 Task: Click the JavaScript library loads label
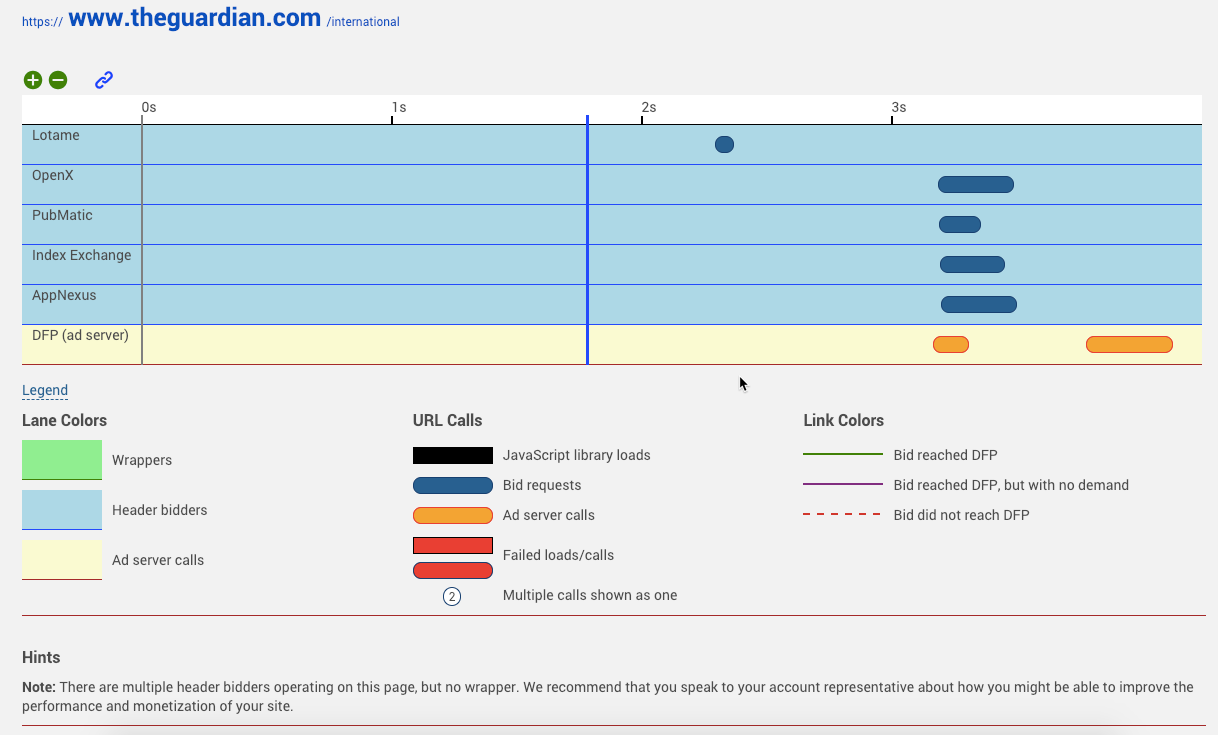coord(577,455)
